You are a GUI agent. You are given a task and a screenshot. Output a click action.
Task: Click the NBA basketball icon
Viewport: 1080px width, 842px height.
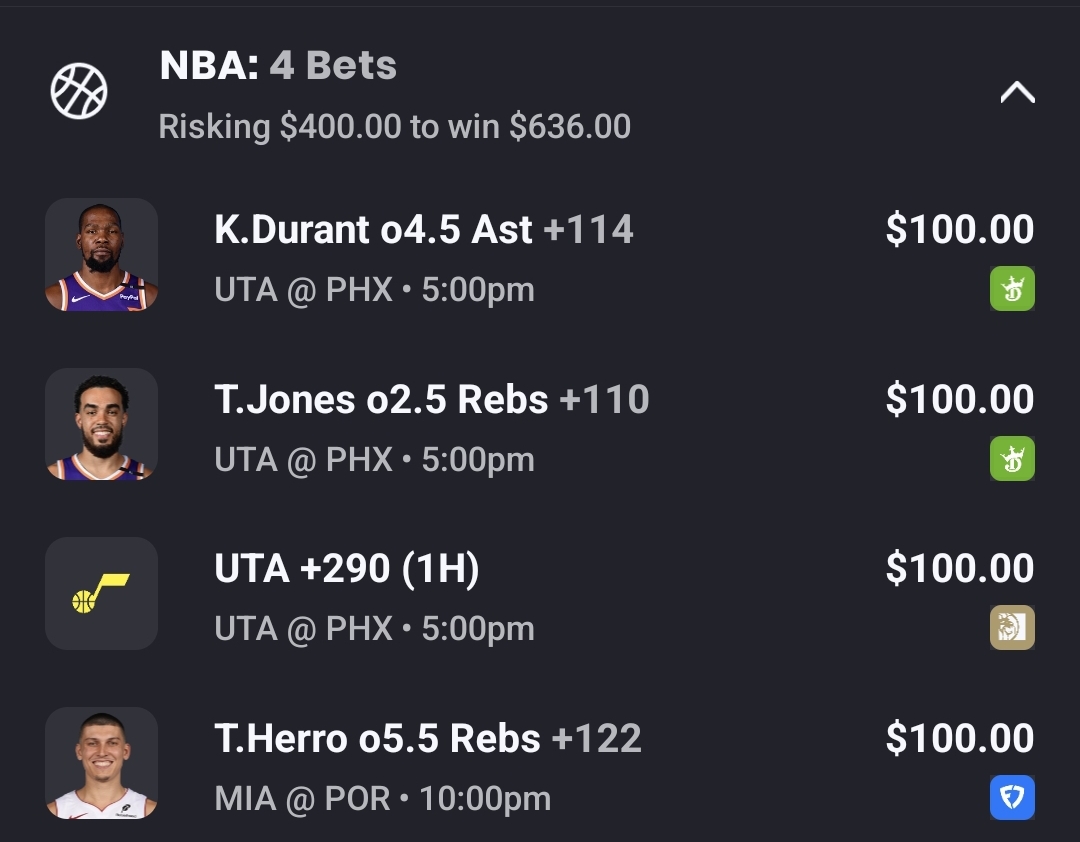pyautogui.click(x=79, y=92)
